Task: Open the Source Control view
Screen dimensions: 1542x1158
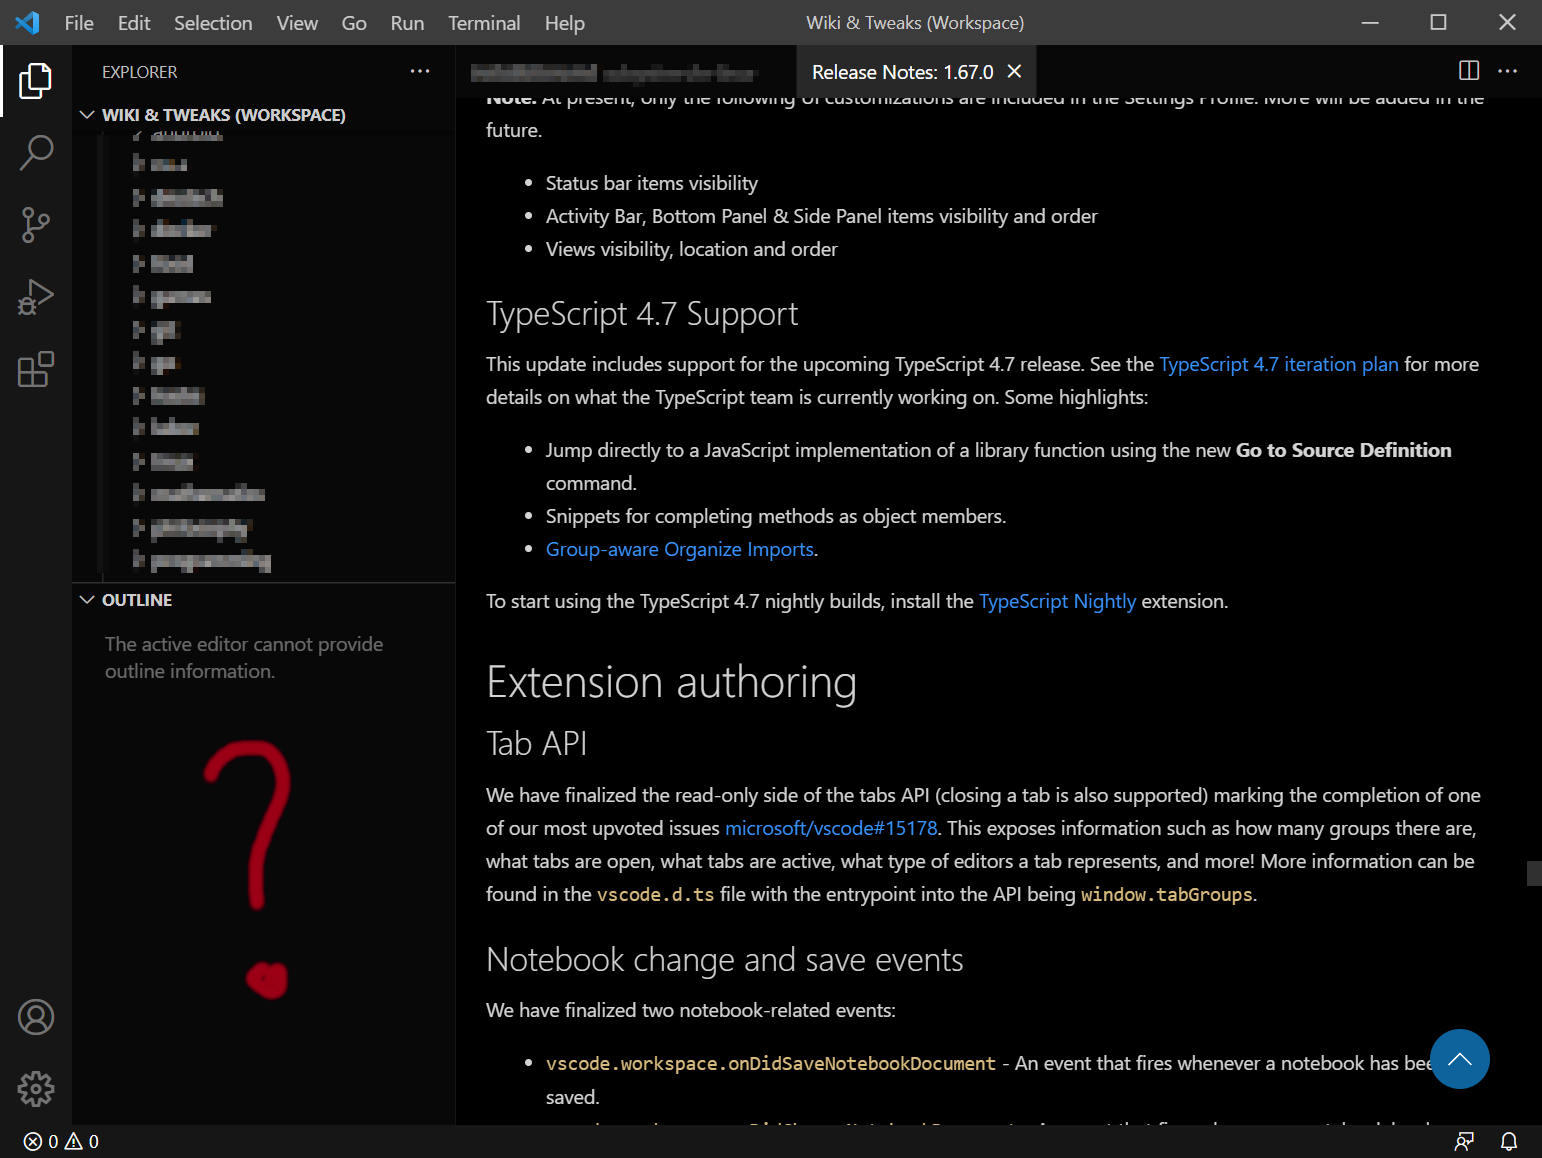Action: point(36,225)
